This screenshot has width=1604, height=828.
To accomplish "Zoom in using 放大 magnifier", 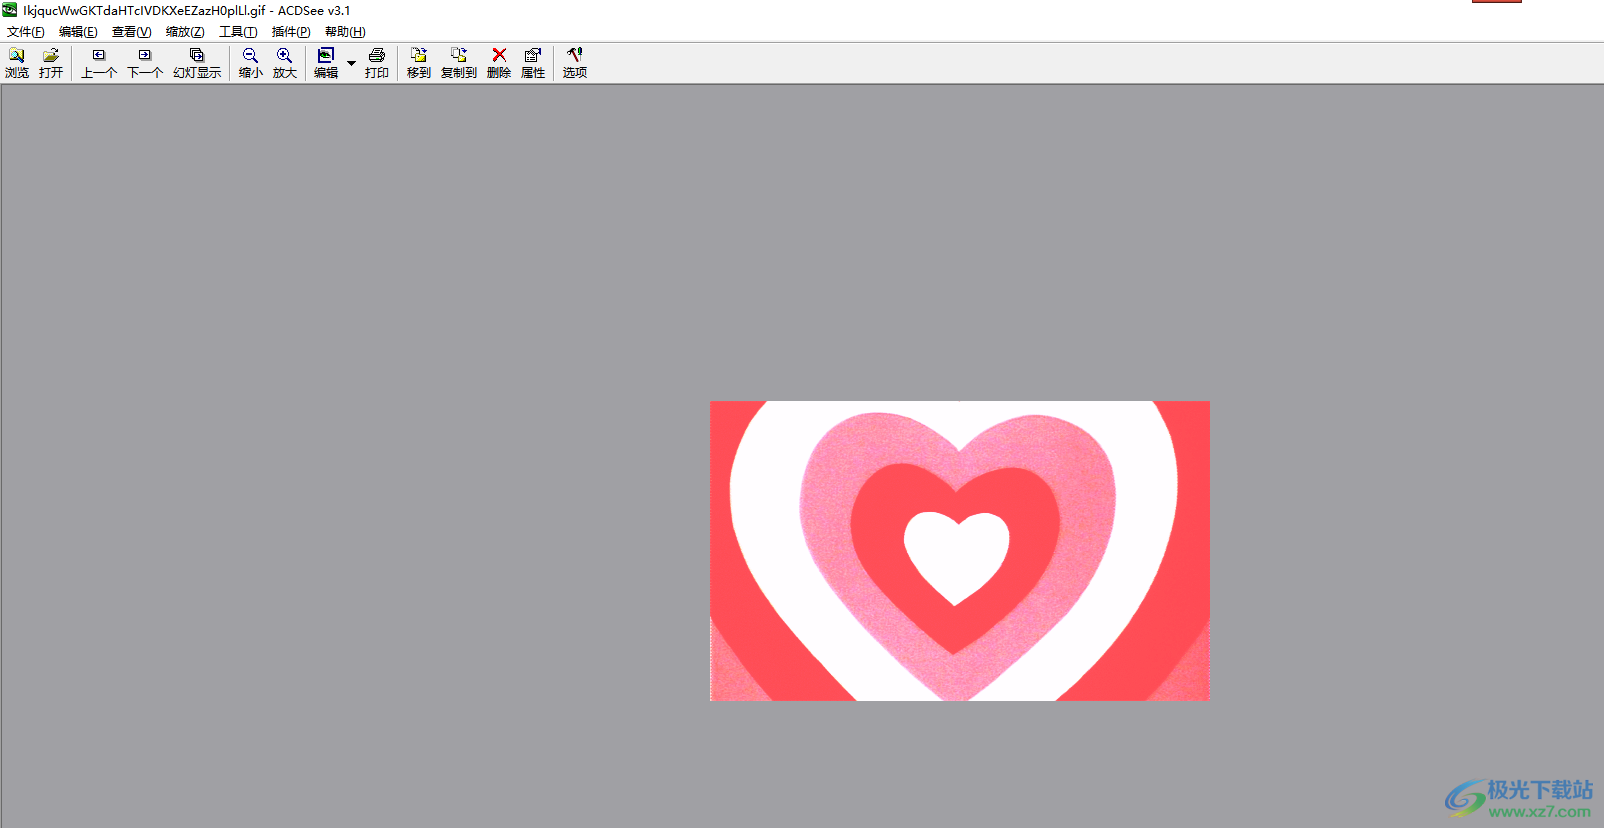I will [285, 63].
